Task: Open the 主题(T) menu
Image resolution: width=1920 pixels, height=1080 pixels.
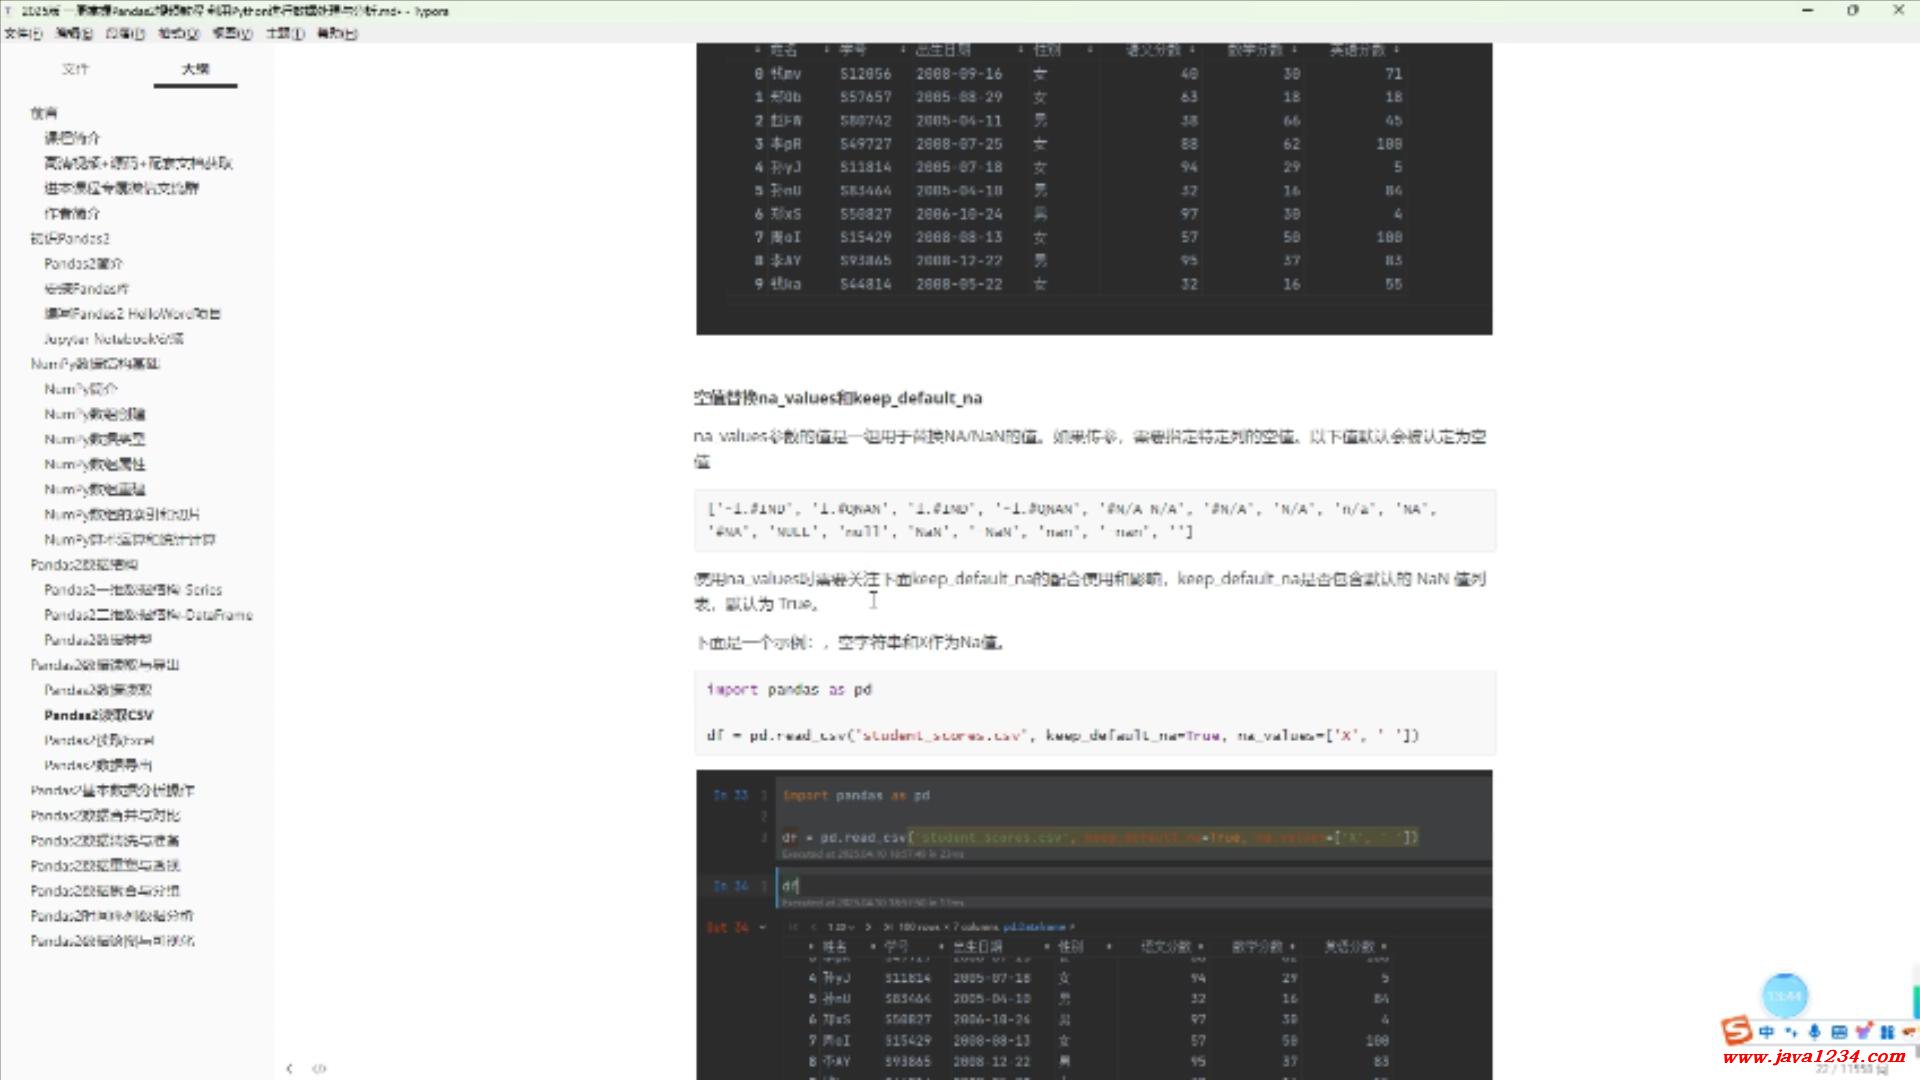Action: point(284,33)
